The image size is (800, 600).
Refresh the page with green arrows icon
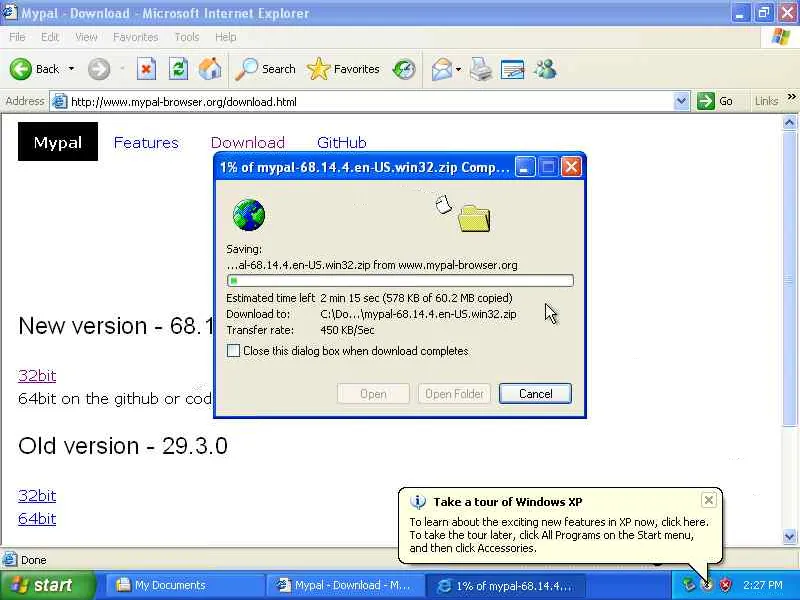[178, 69]
